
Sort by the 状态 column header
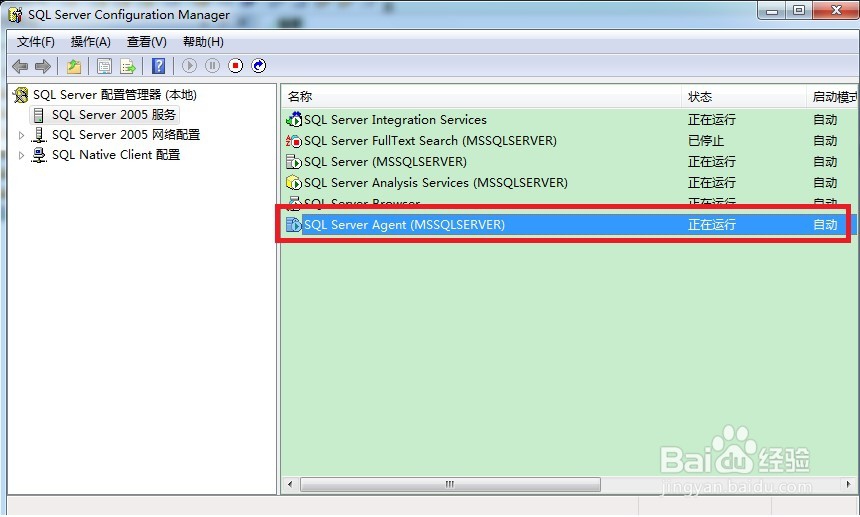click(x=744, y=97)
